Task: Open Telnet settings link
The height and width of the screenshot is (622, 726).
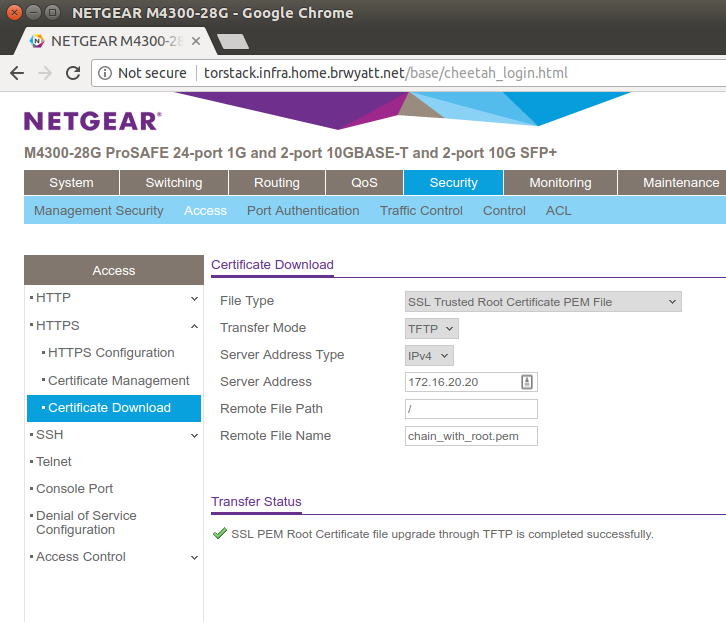Action: [x=54, y=462]
